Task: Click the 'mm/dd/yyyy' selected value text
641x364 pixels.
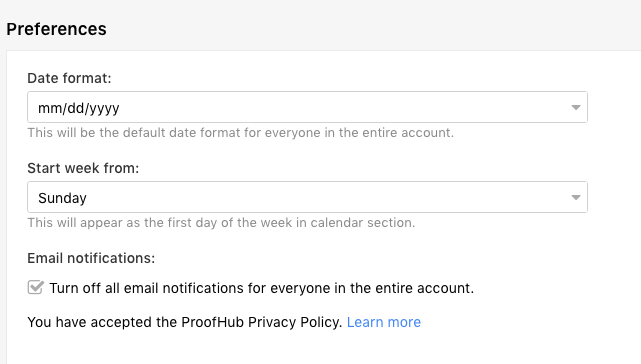Action: click(78, 108)
